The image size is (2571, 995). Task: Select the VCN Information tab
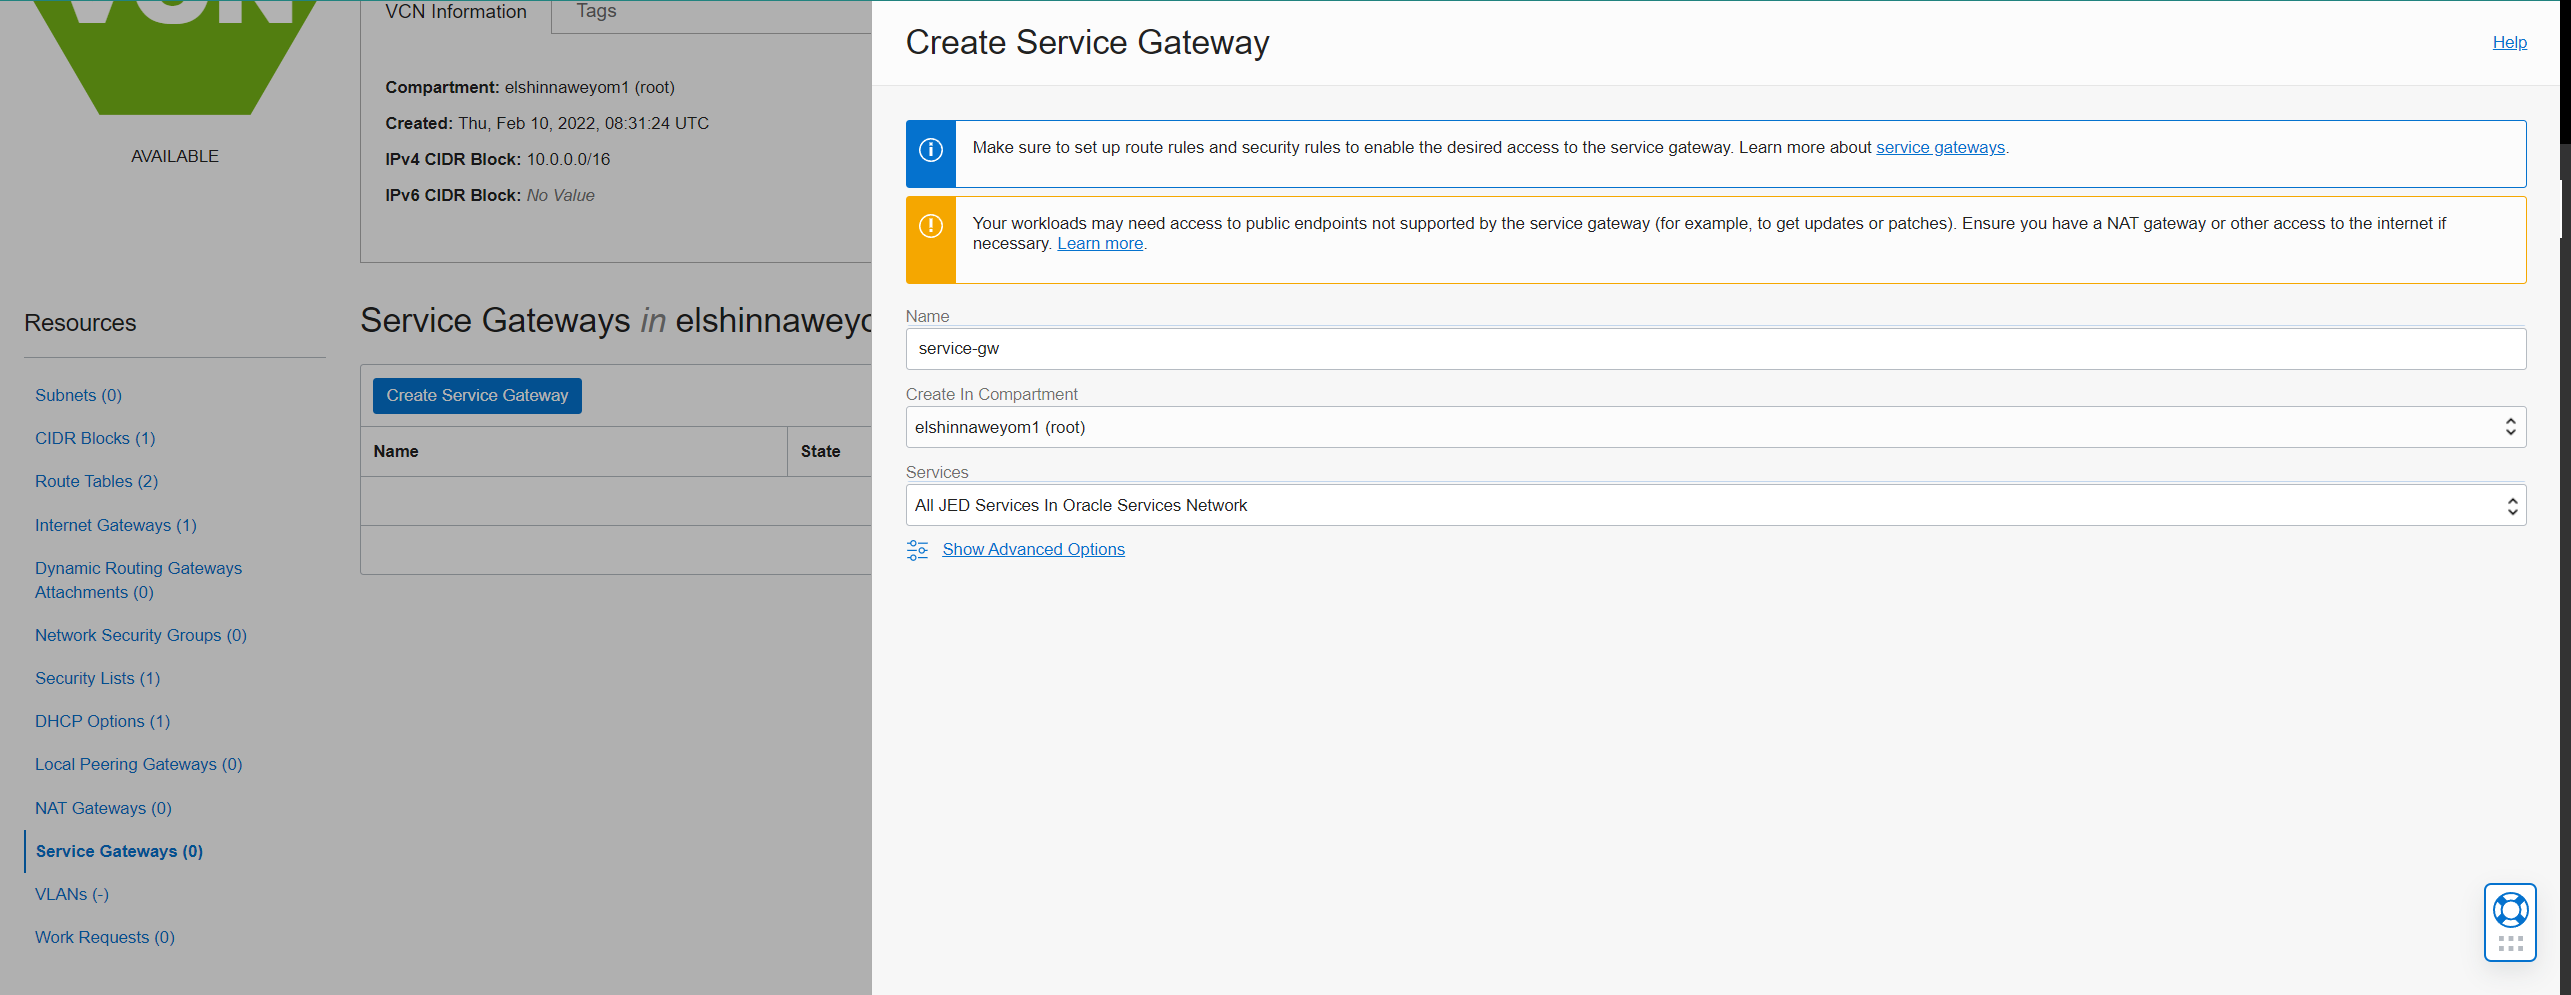(455, 11)
